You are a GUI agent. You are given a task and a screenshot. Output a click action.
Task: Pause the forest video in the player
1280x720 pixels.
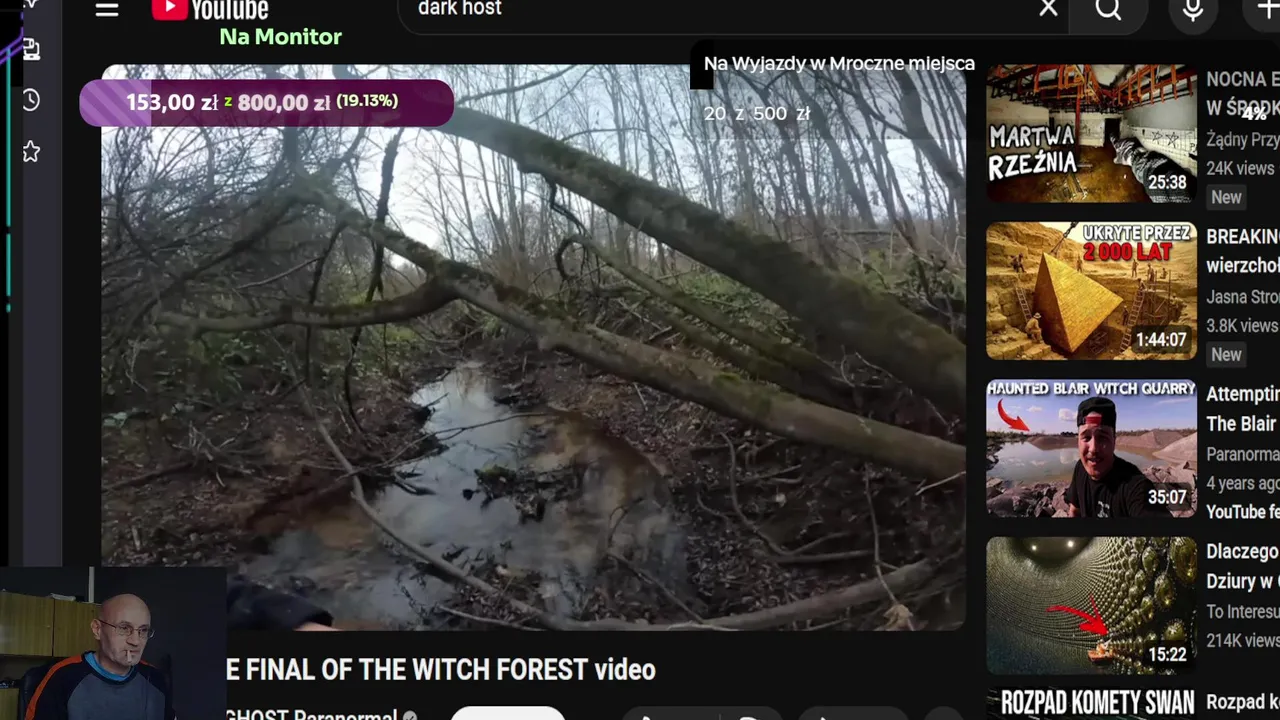[533, 348]
